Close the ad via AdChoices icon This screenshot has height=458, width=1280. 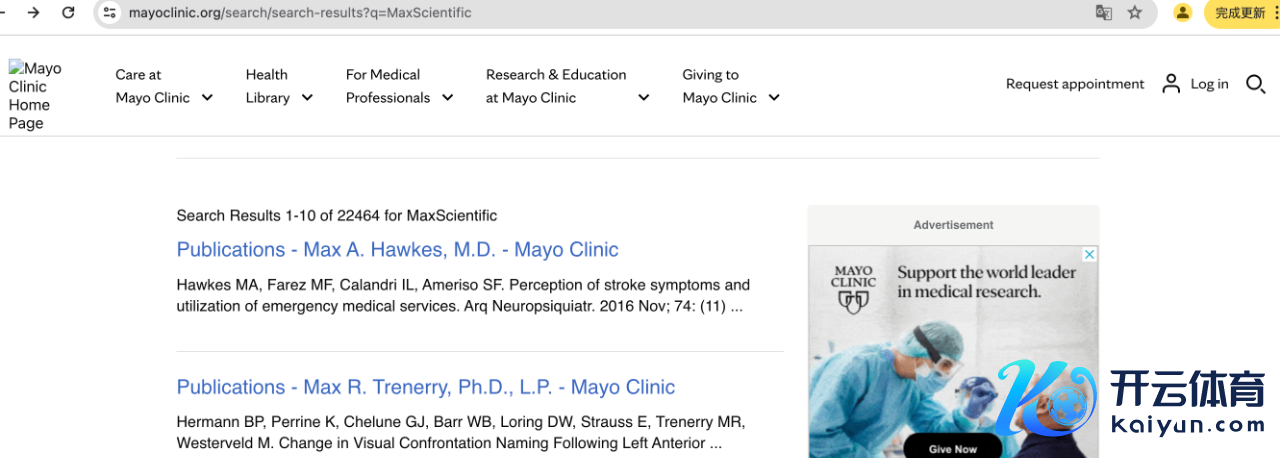[x=1090, y=254]
